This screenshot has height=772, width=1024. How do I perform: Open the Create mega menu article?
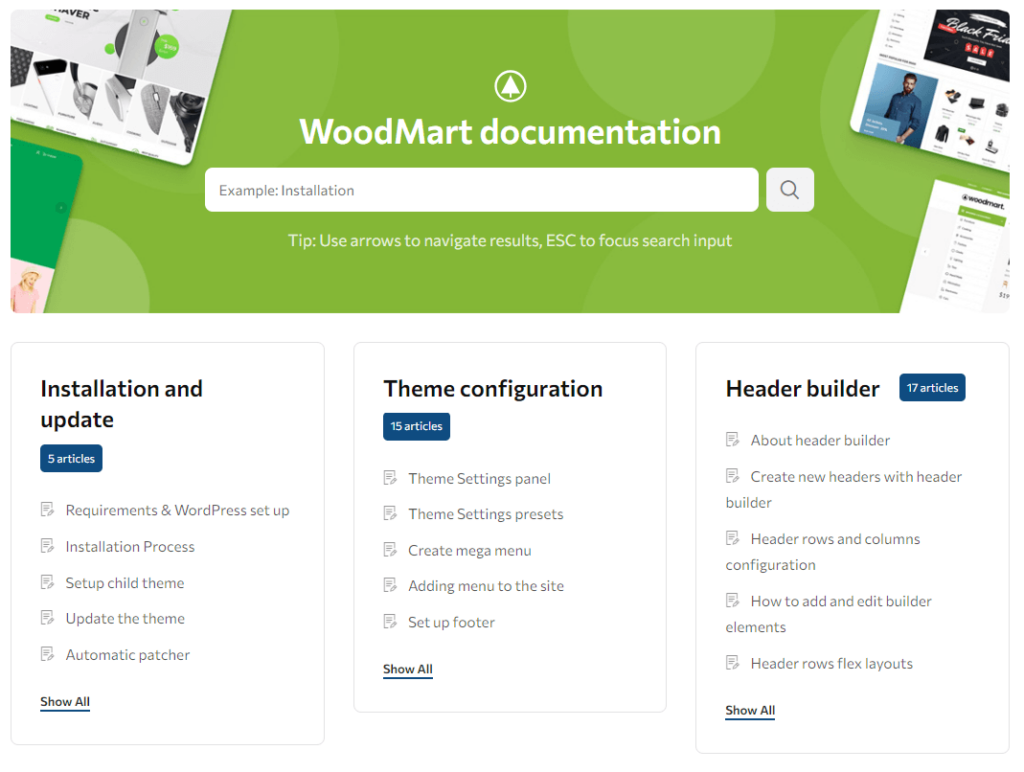tap(470, 551)
